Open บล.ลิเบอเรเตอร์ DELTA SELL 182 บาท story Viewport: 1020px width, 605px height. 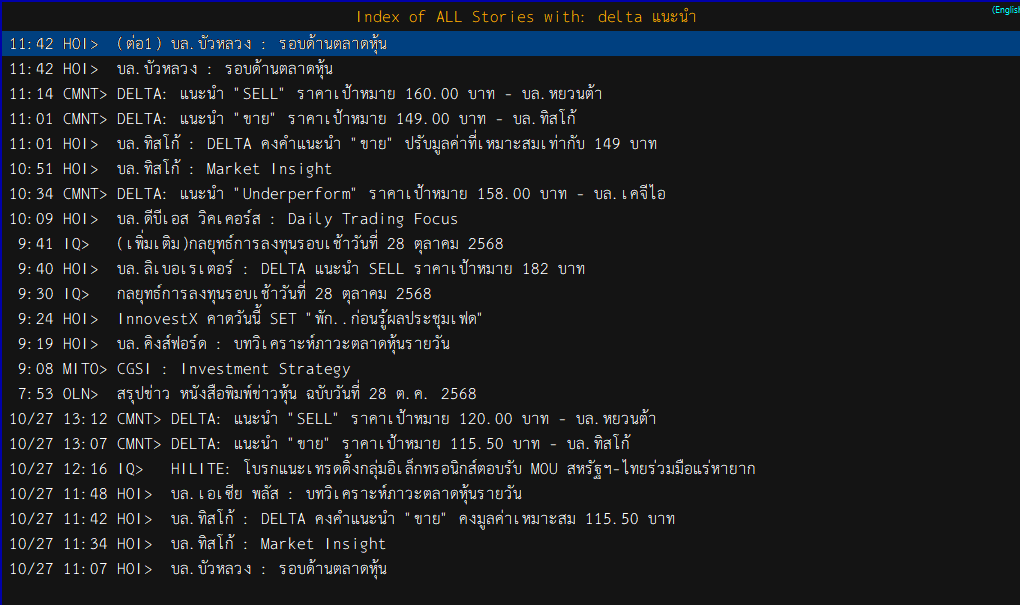[350, 269]
